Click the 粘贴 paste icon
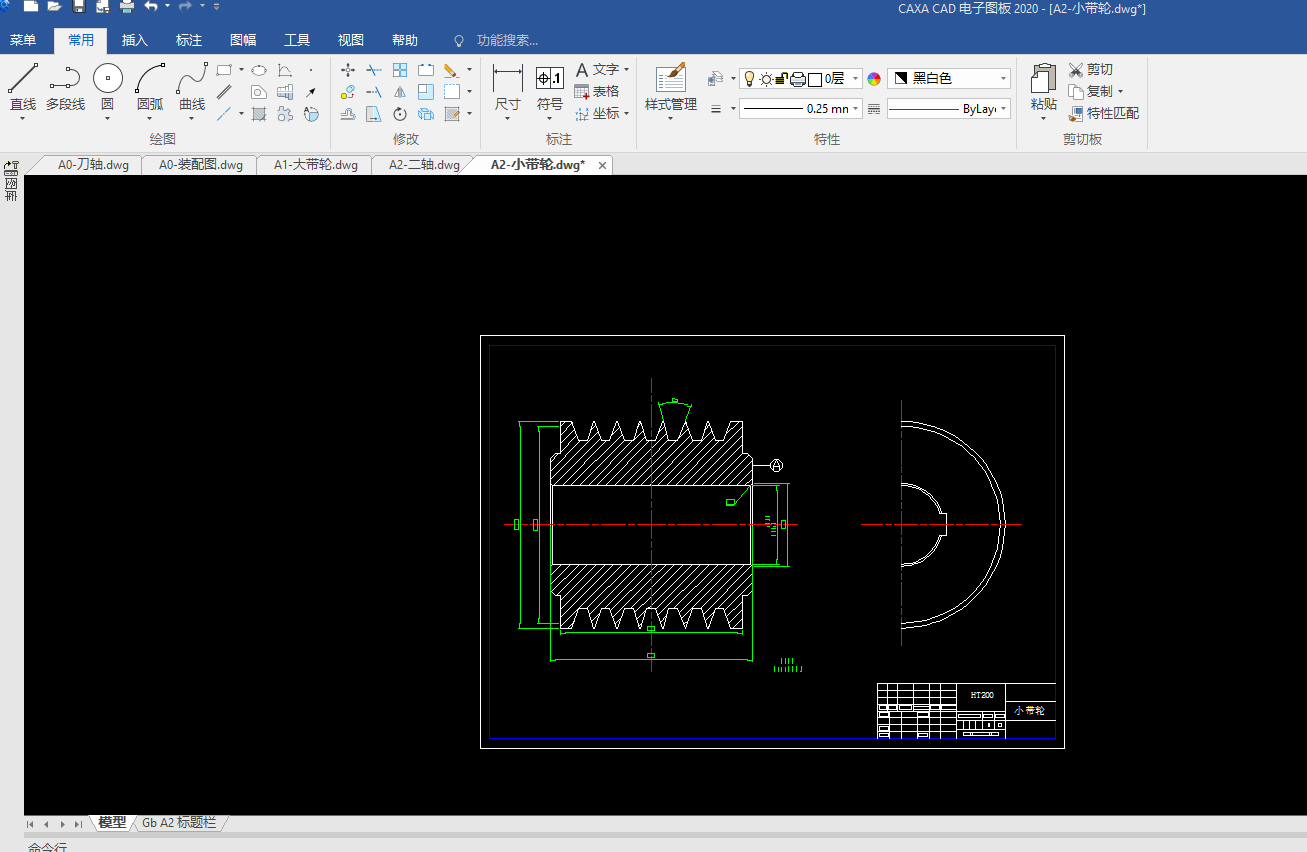Viewport: 1307px width, 852px height. click(x=1043, y=80)
